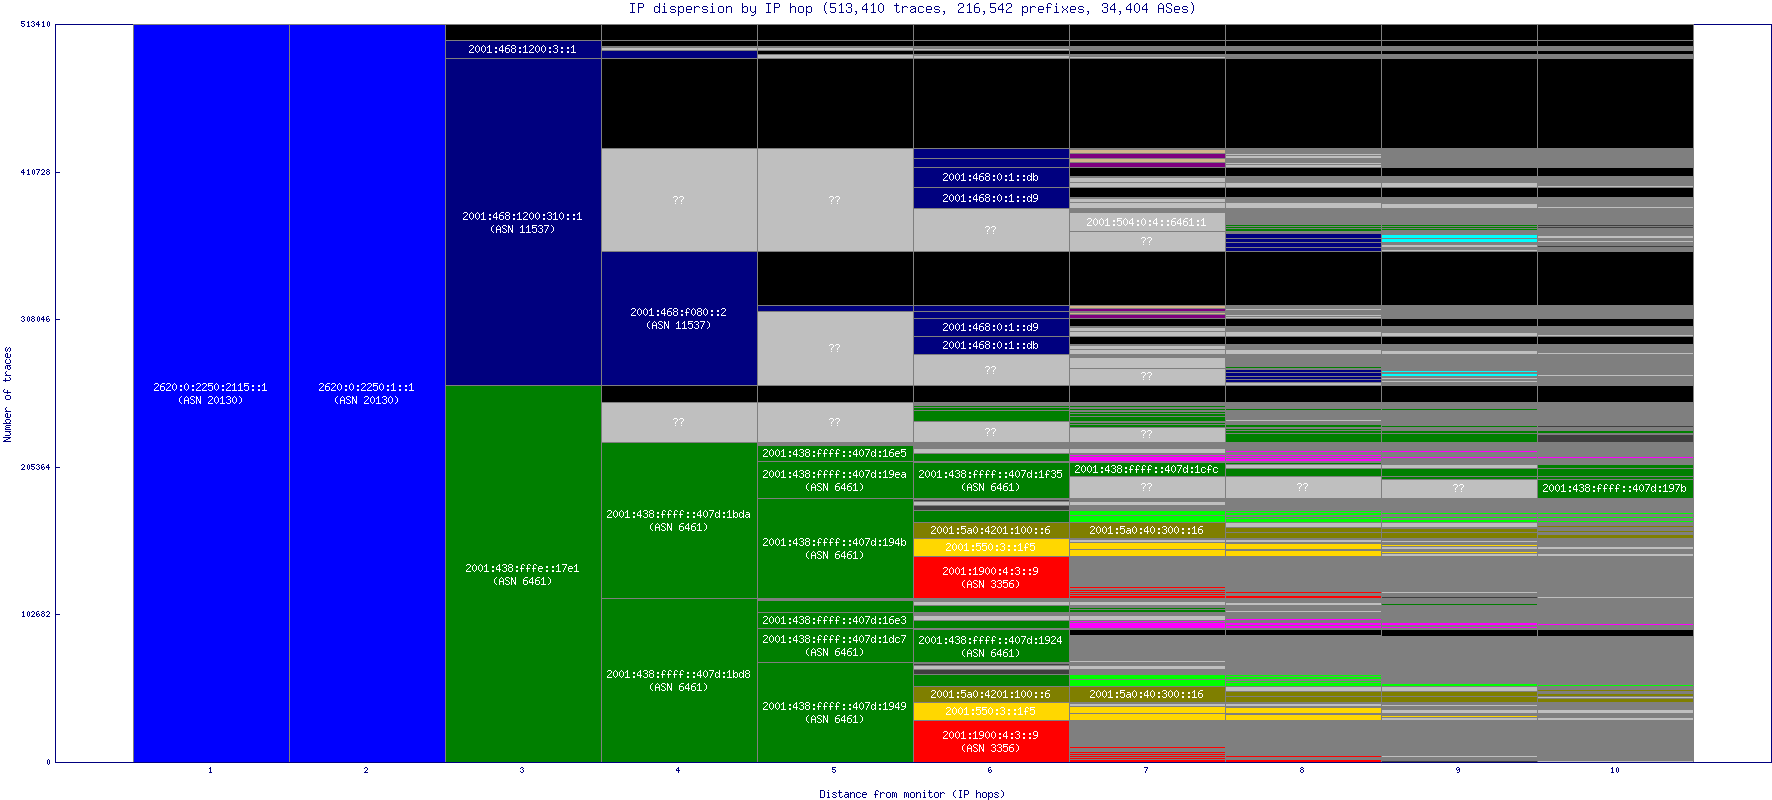Select block 2001:438:ffff::407d:197b
Image resolution: width=1772 pixels, height=800 pixels.
1615,488
